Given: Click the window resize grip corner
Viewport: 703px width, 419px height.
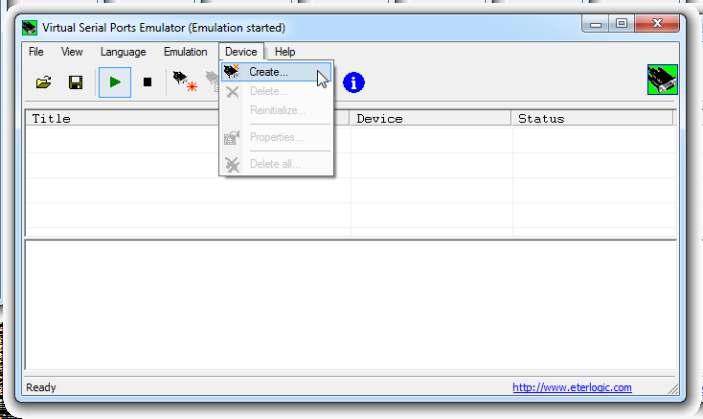Looking at the screenshot, I should pyautogui.click(x=673, y=389).
